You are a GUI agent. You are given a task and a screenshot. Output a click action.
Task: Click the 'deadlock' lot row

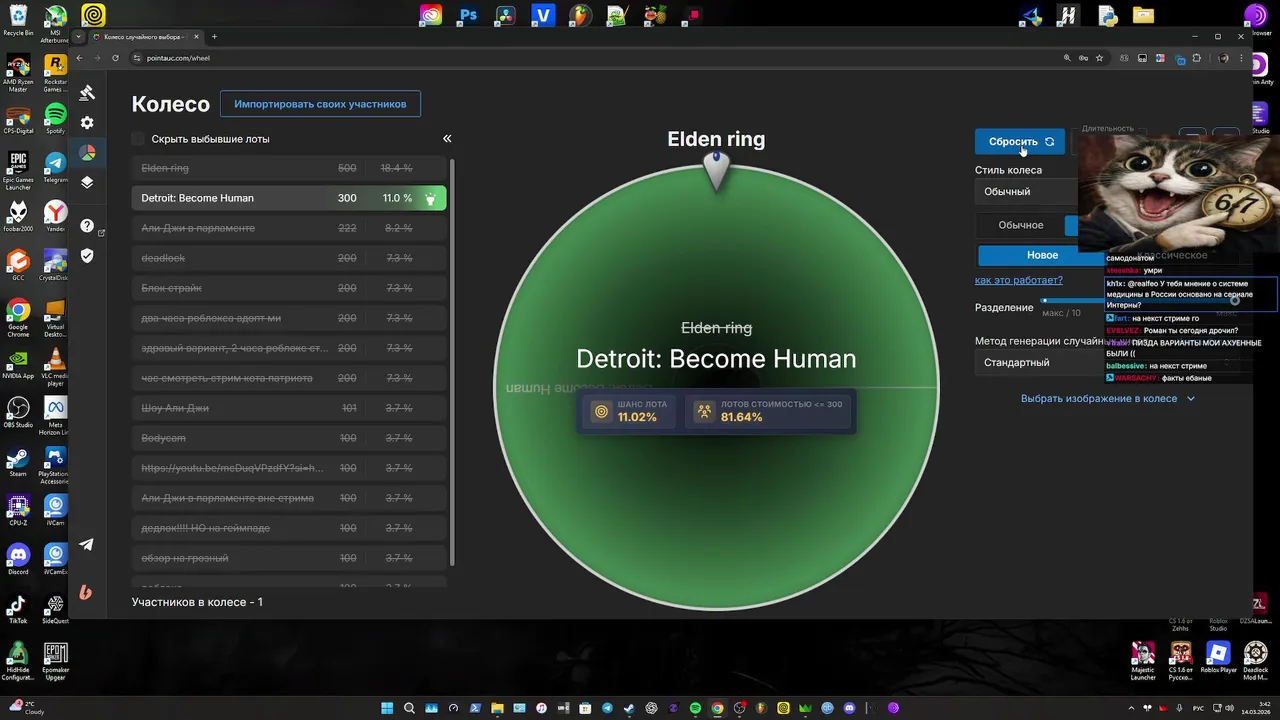[289, 258]
